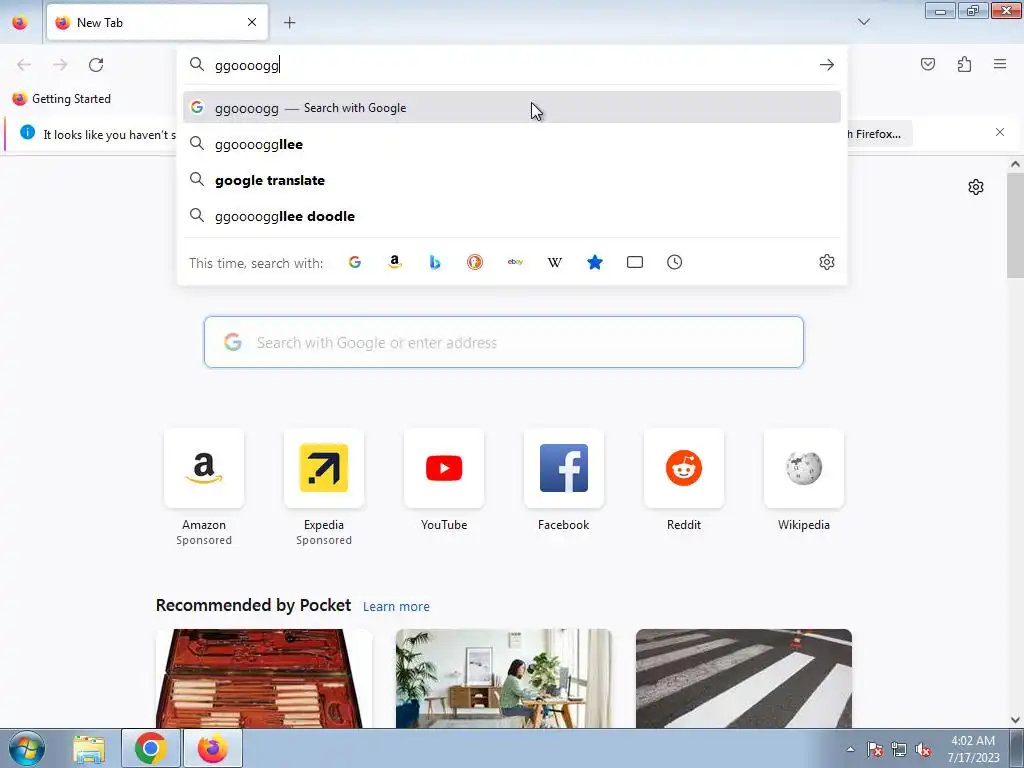Open the Pocket story with woman at desk
This screenshot has width=1024, height=768.
pos(504,679)
